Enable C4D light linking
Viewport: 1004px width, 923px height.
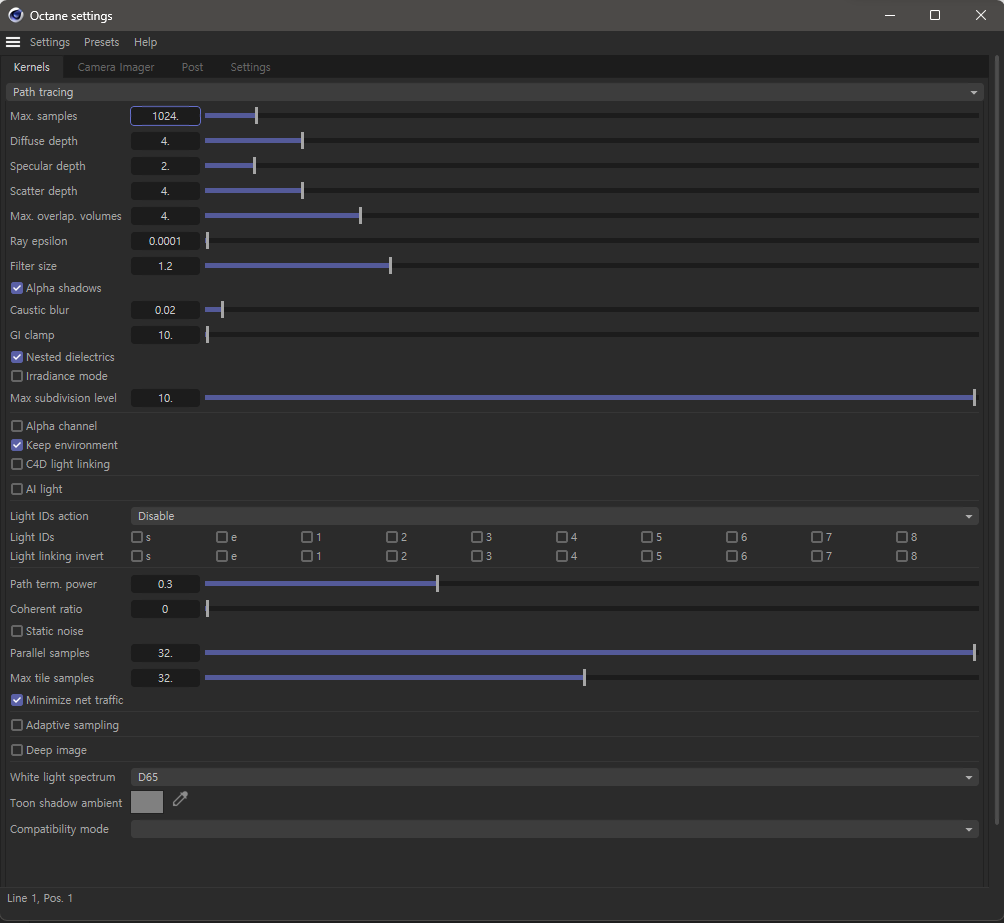[17, 464]
